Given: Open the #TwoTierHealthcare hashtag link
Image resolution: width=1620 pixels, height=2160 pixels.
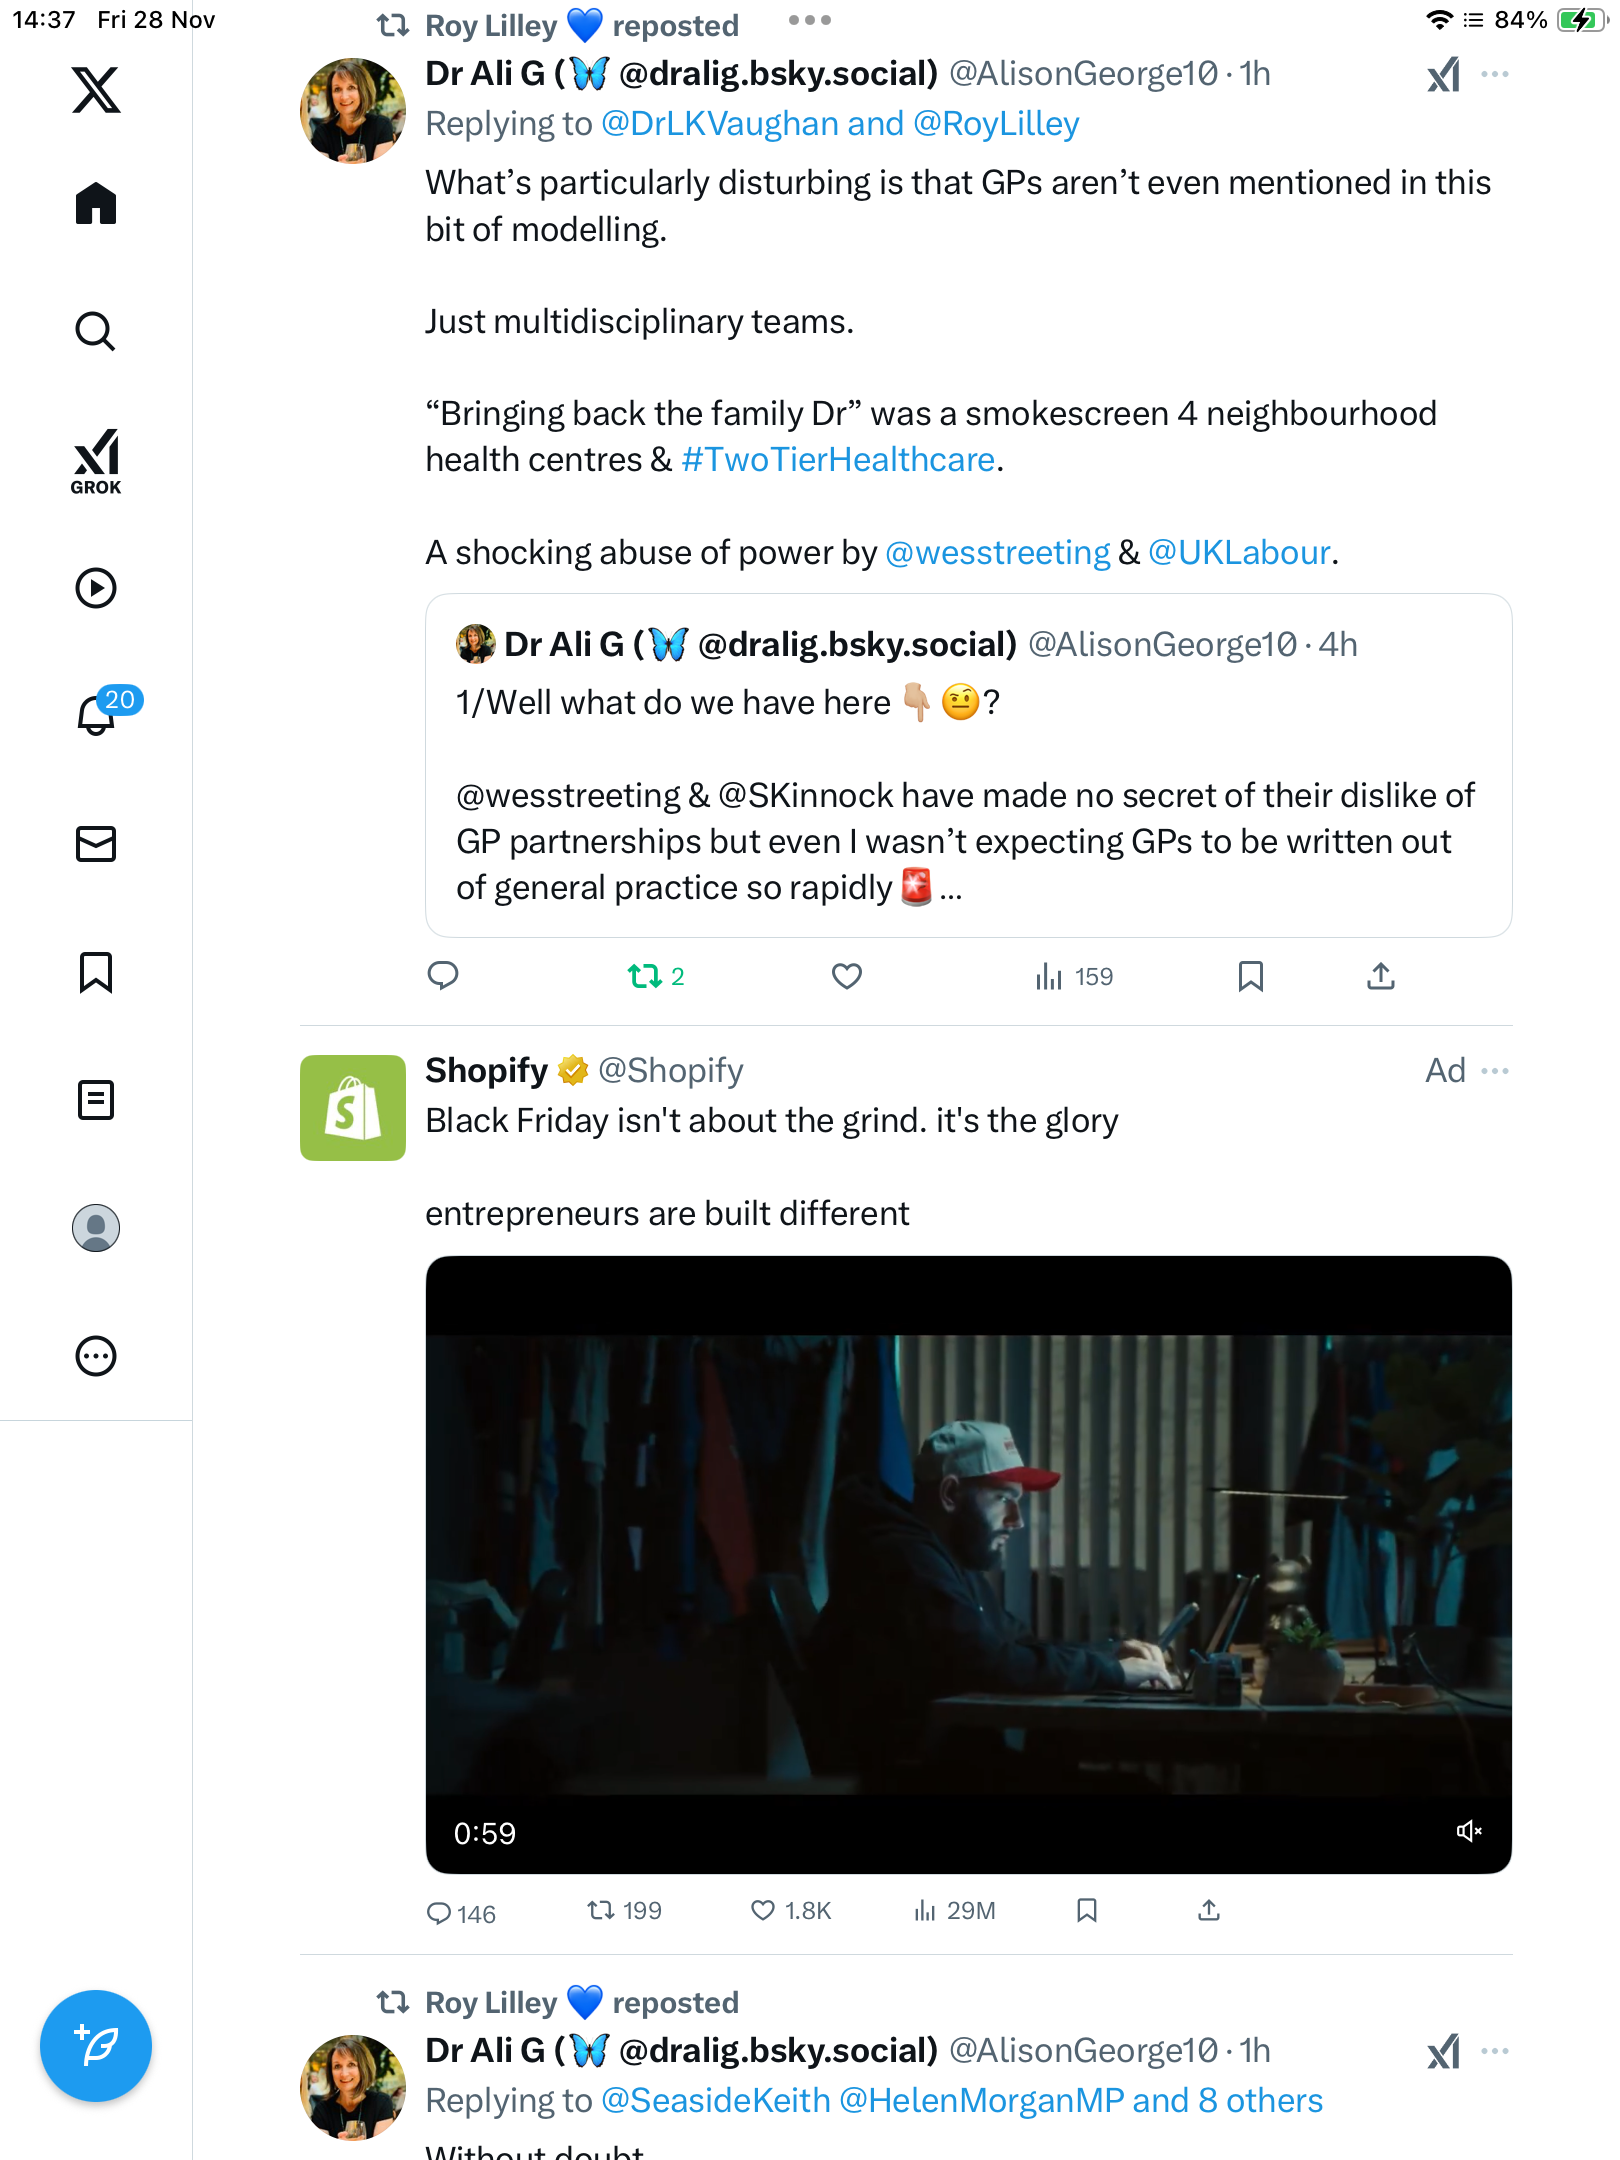Looking at the screenshot, I should click(x=838, y=460).
